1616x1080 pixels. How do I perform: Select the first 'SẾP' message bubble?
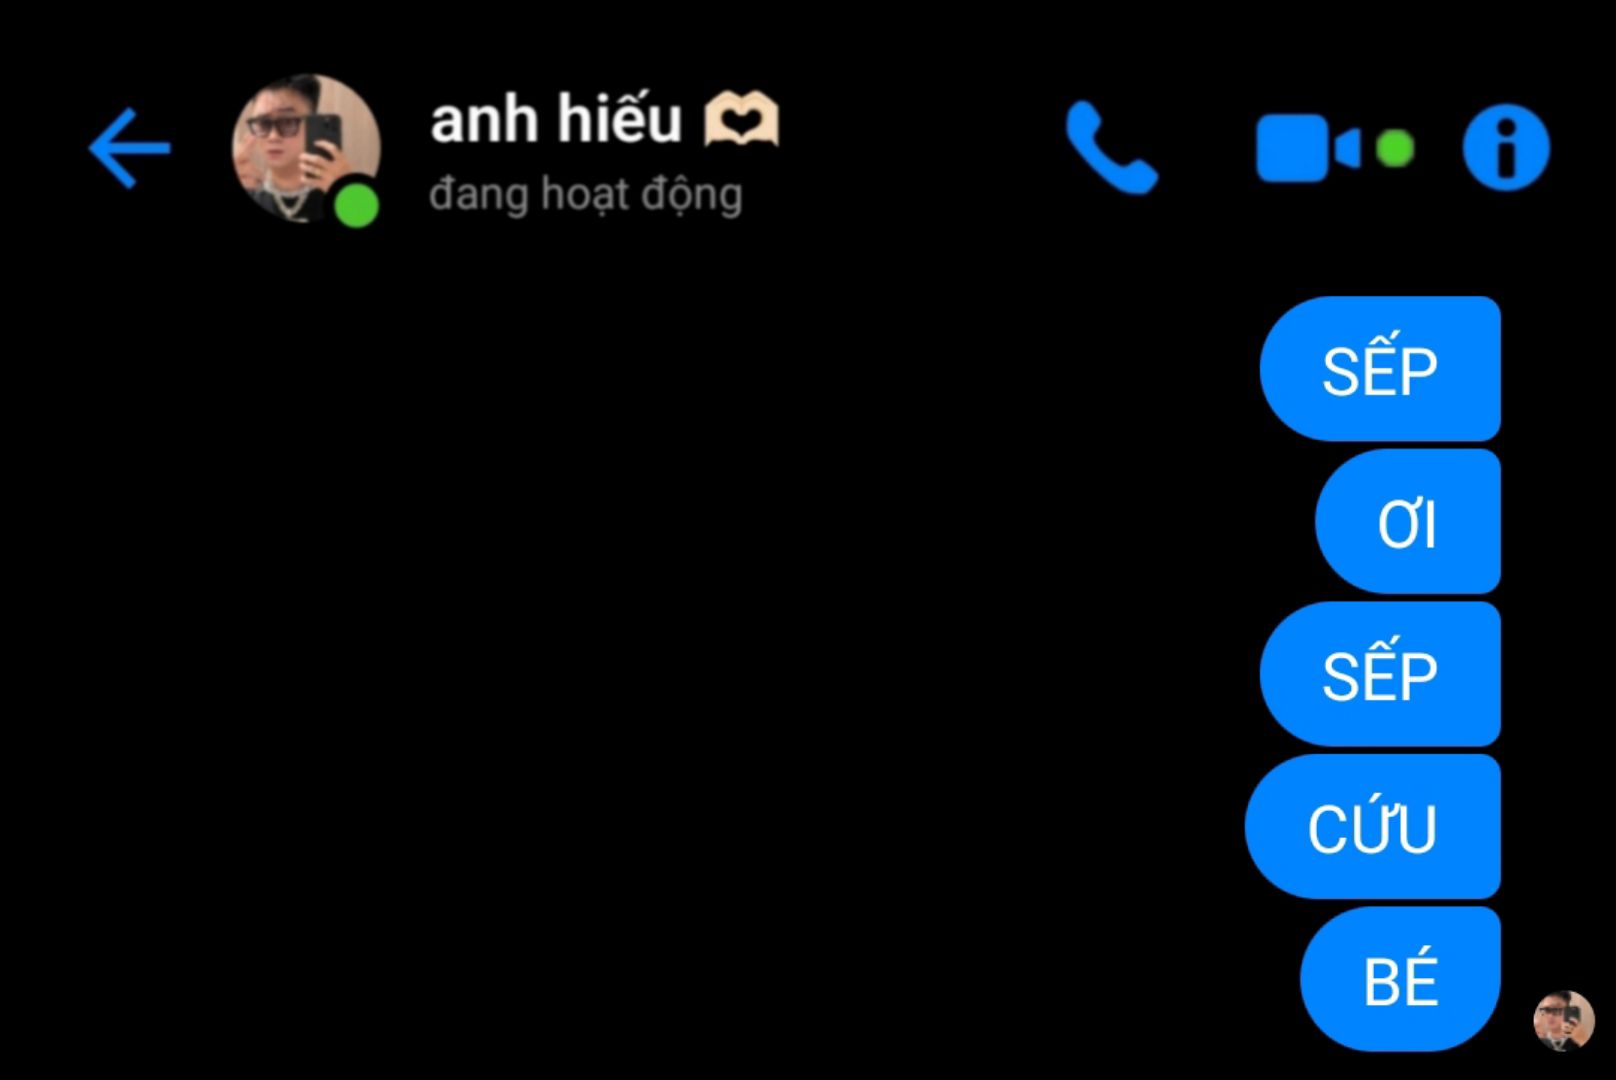[1380, 369]
